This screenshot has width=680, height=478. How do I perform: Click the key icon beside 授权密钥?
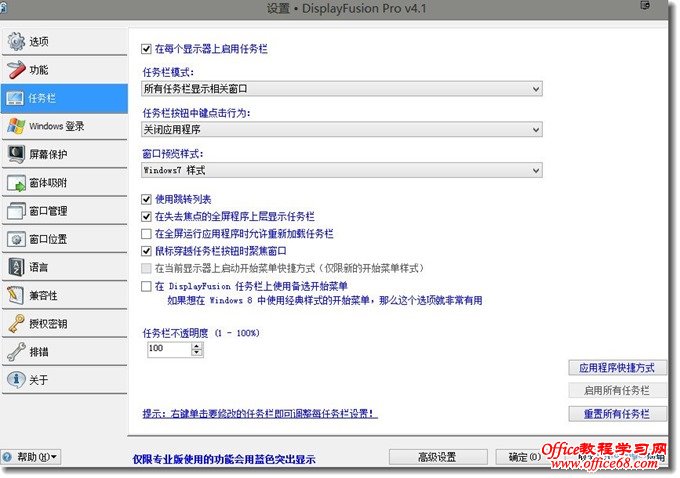point(16,324)
